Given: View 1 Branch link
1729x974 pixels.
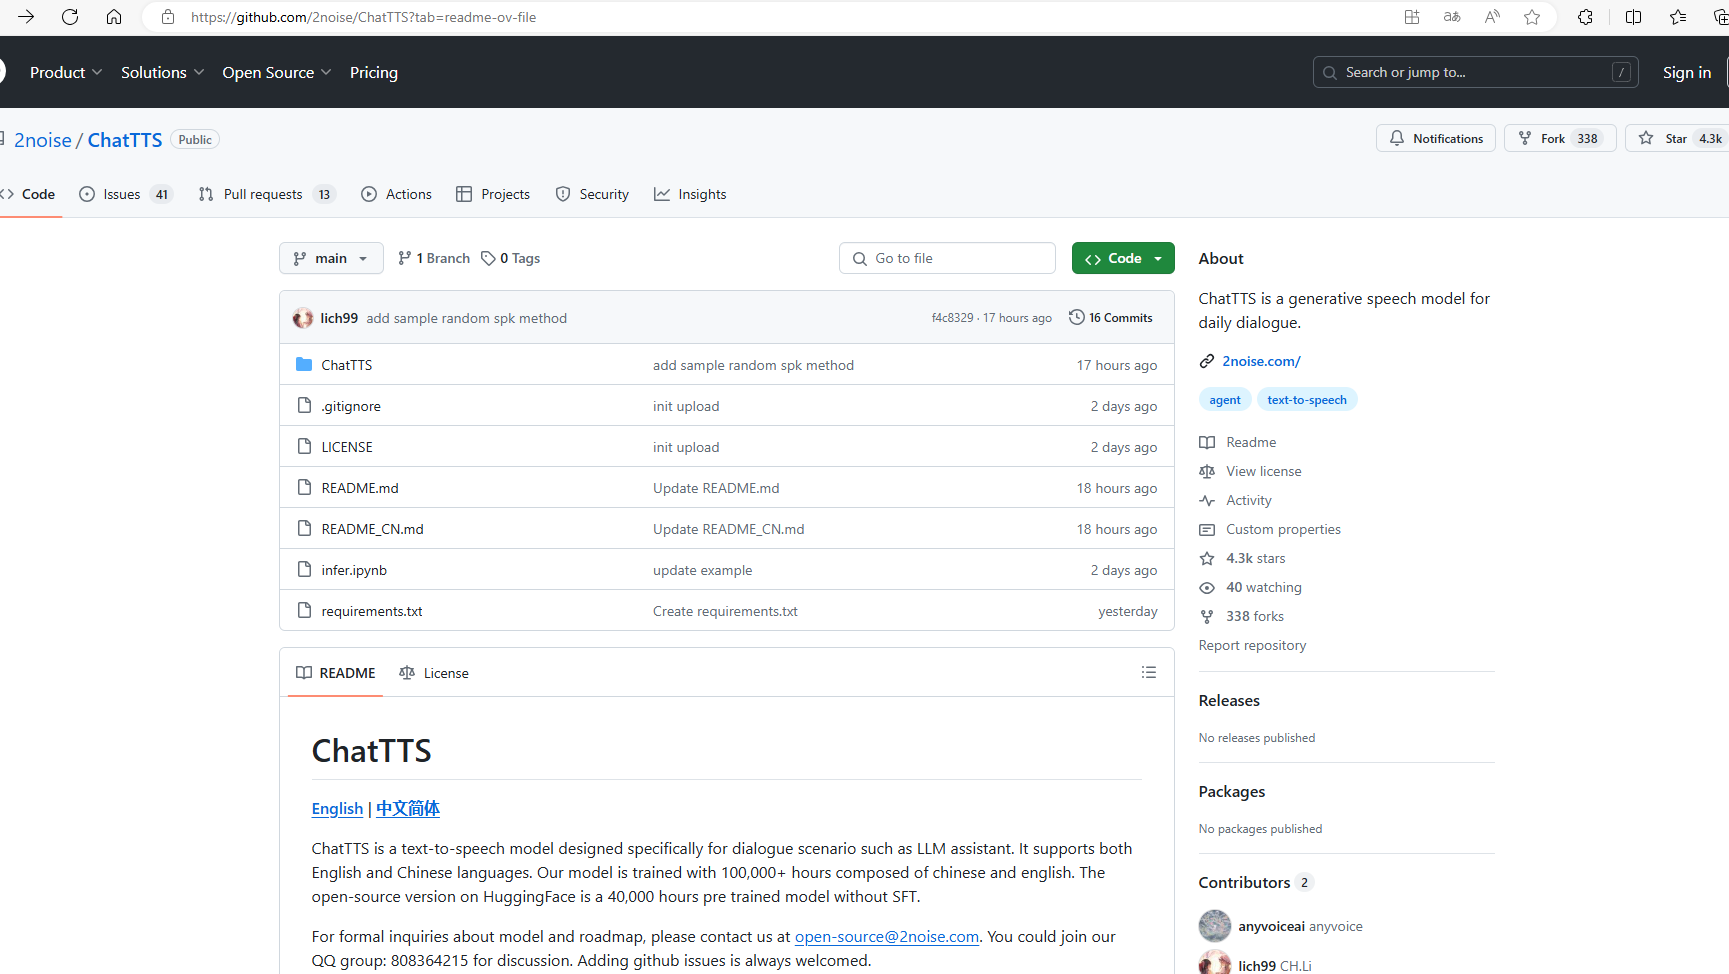Looking at the screenshot, I should (x=434, y=258).
